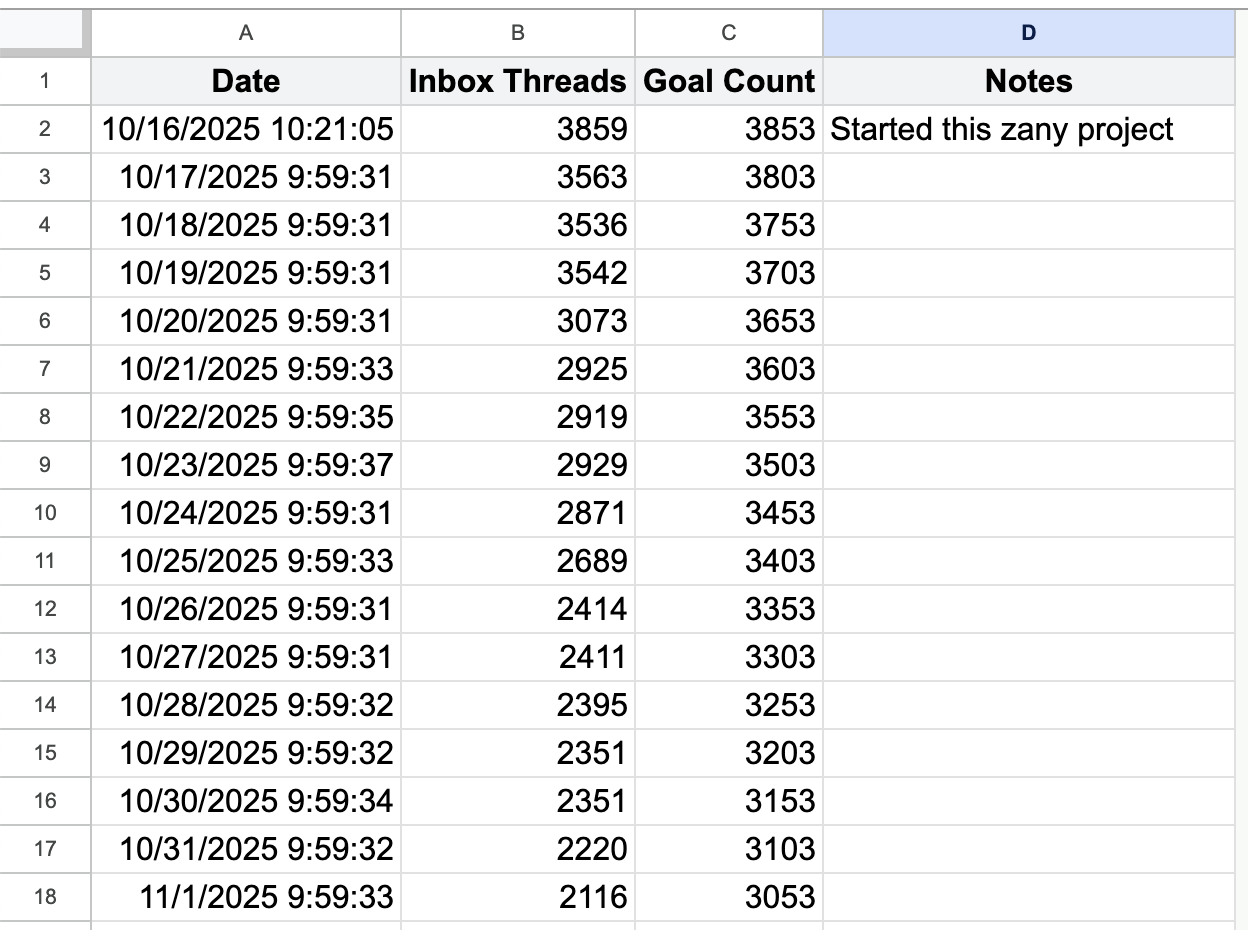Click the Goal Count cell showing 3403

click(x=728, y=561)
